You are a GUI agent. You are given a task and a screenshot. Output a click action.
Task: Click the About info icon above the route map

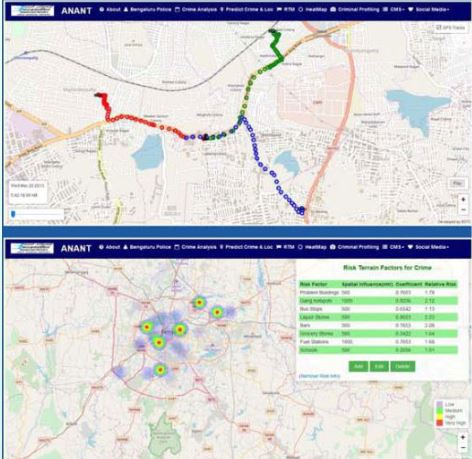(102, 10)
